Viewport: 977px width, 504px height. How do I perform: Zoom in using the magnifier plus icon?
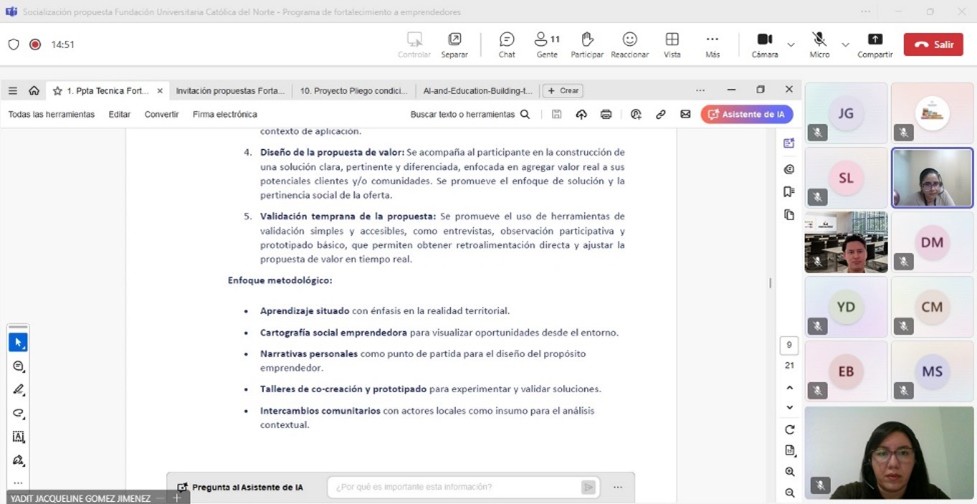click(789, 472)
